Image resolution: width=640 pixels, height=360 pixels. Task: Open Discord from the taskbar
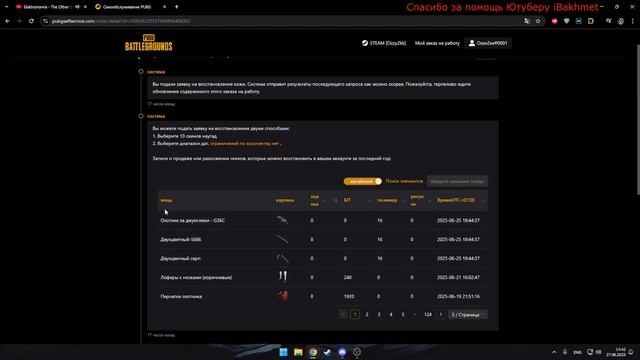click(342, 352)
